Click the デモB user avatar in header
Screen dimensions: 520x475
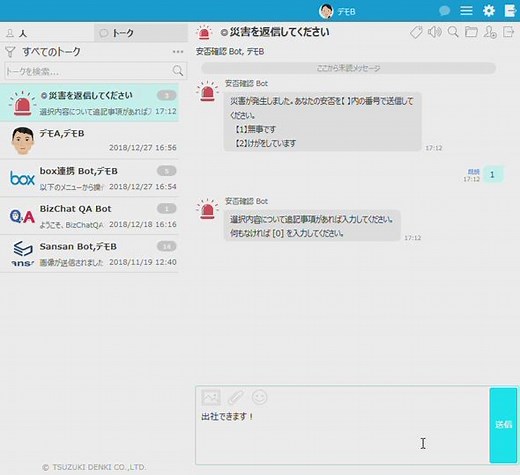pyautogui.click(x=326, y=11)
